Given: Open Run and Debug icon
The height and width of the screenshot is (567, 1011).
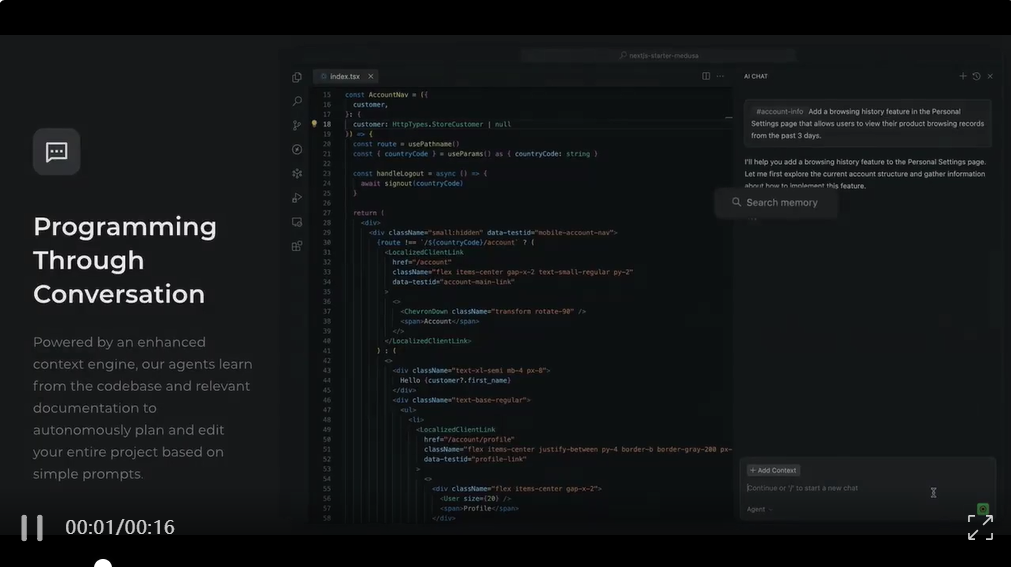Looking at the screenshot, I should 297,197.
